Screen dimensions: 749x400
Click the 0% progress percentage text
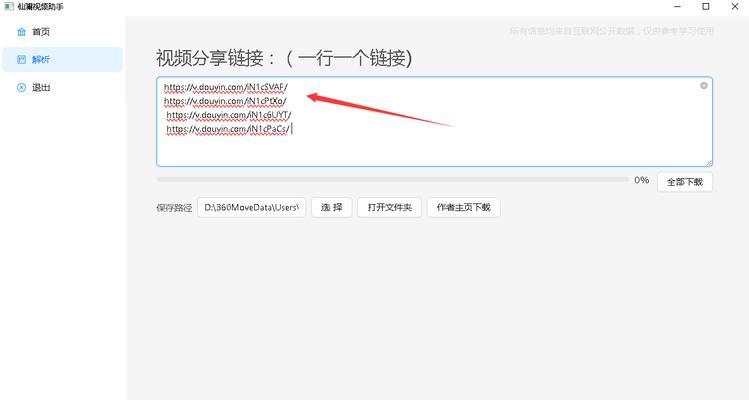(642, 180)
